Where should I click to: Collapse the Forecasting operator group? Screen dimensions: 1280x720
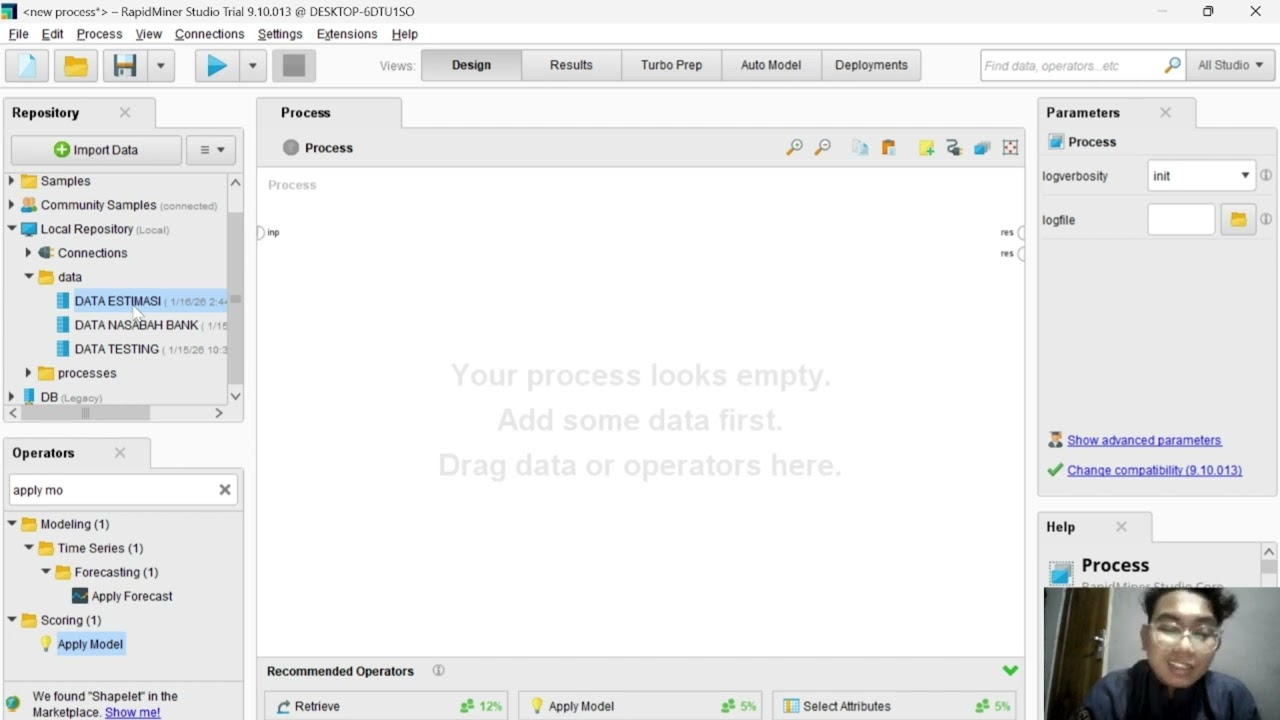[46, 572]
